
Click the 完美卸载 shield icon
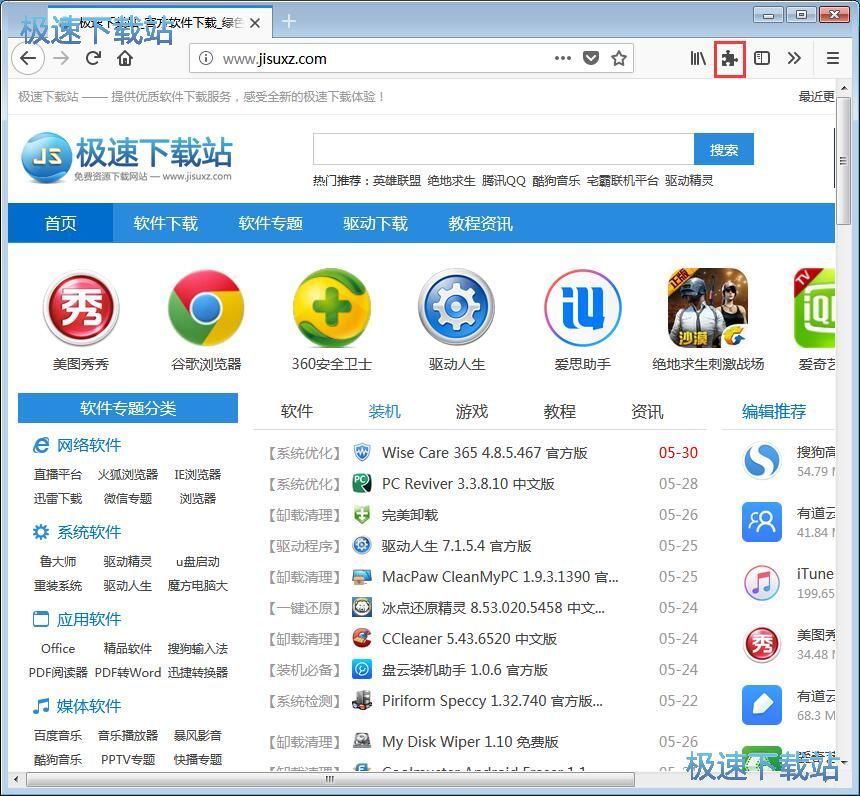[362, 515]
